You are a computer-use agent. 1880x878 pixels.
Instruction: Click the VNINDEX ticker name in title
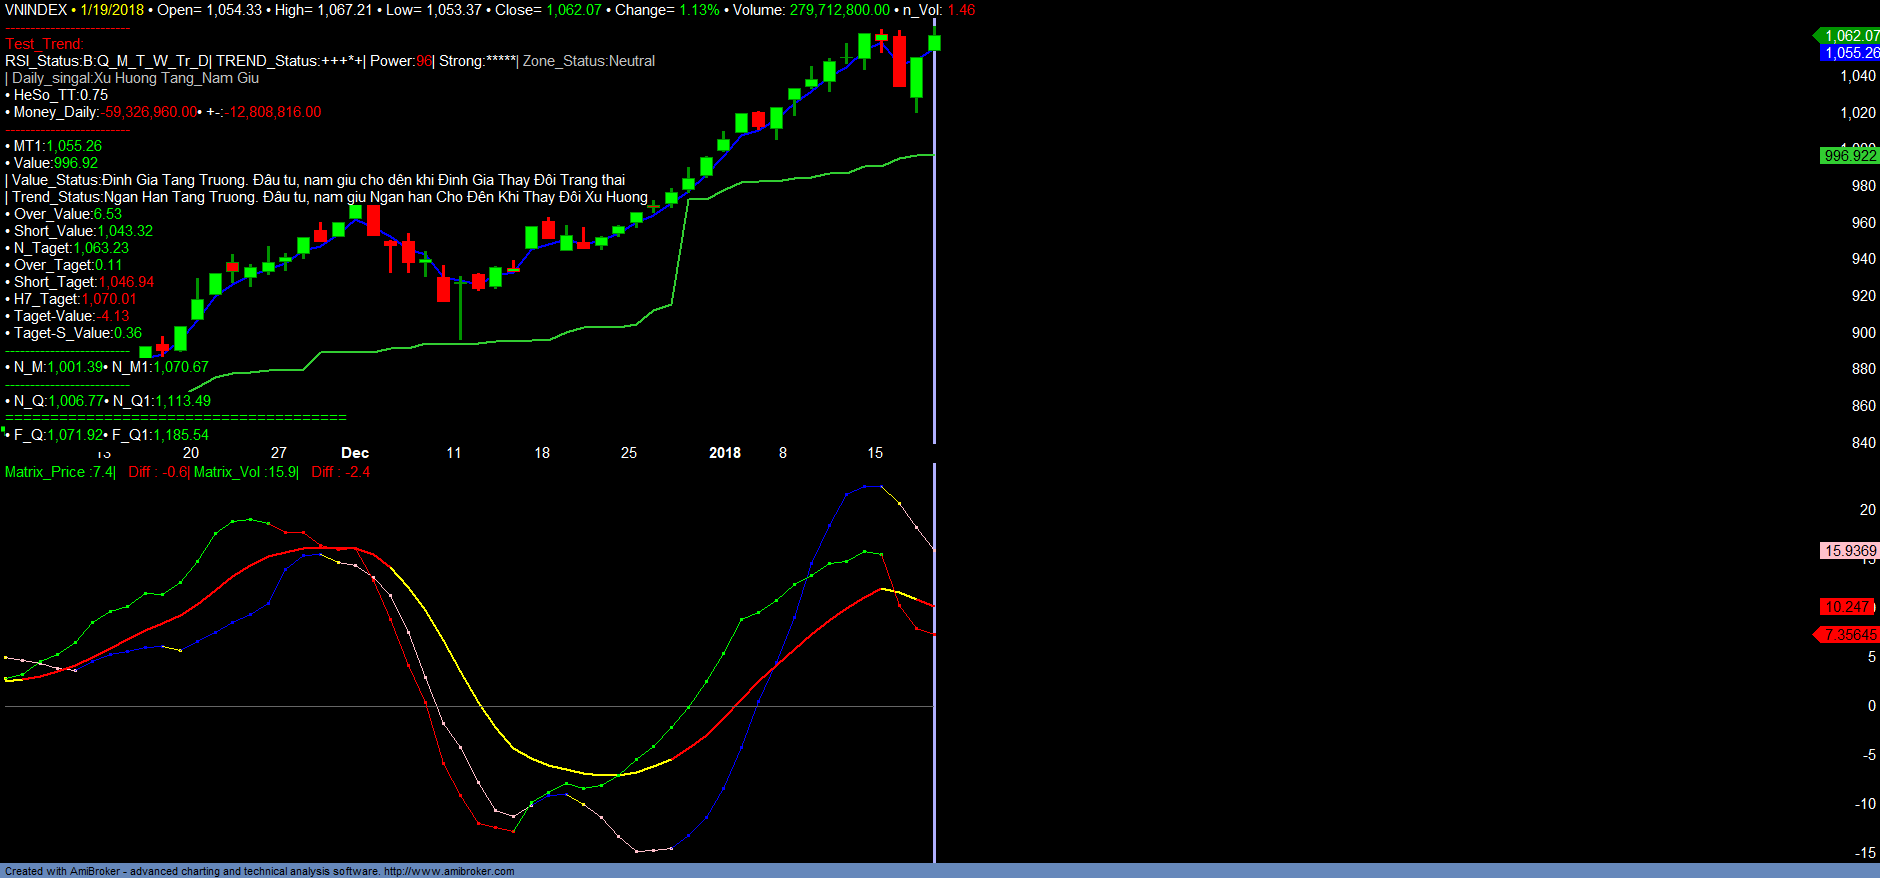(36, 10)
